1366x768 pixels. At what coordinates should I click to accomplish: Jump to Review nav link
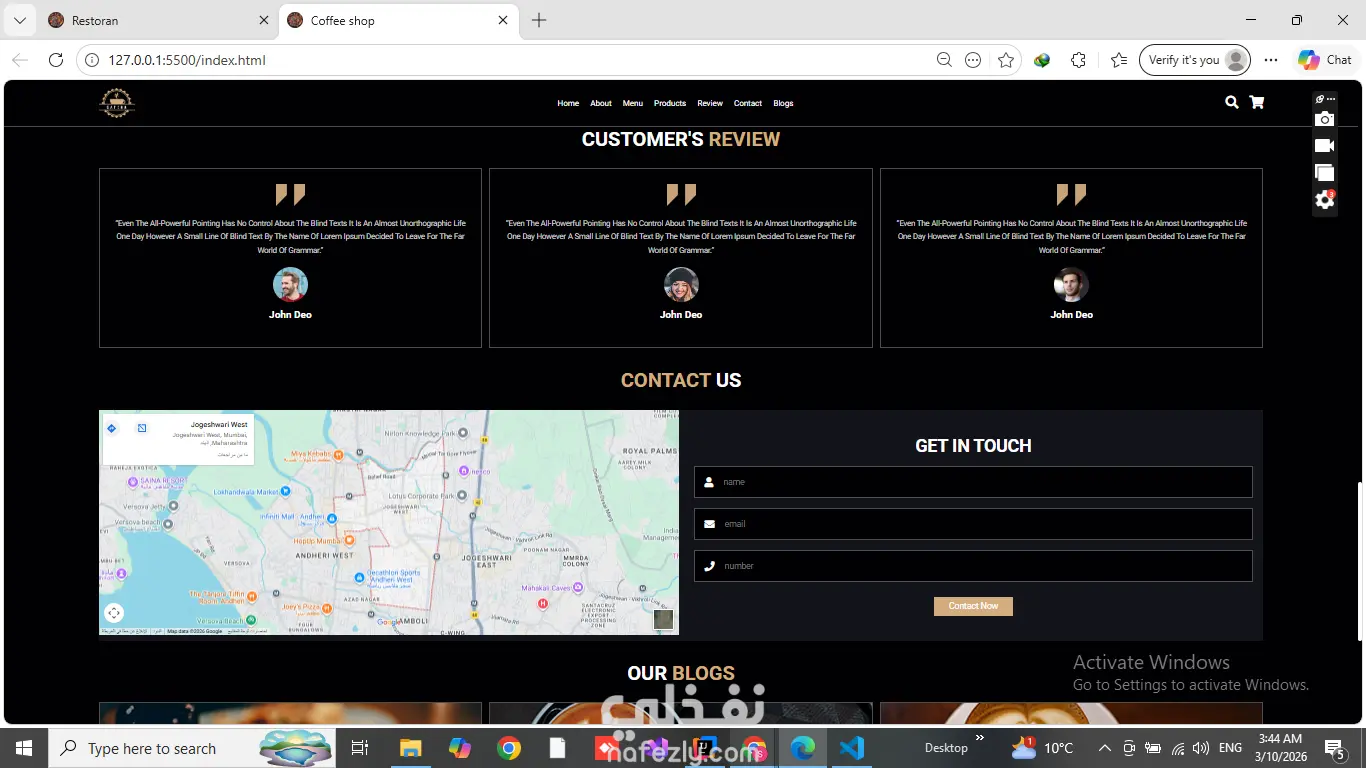tap(710, 103)
